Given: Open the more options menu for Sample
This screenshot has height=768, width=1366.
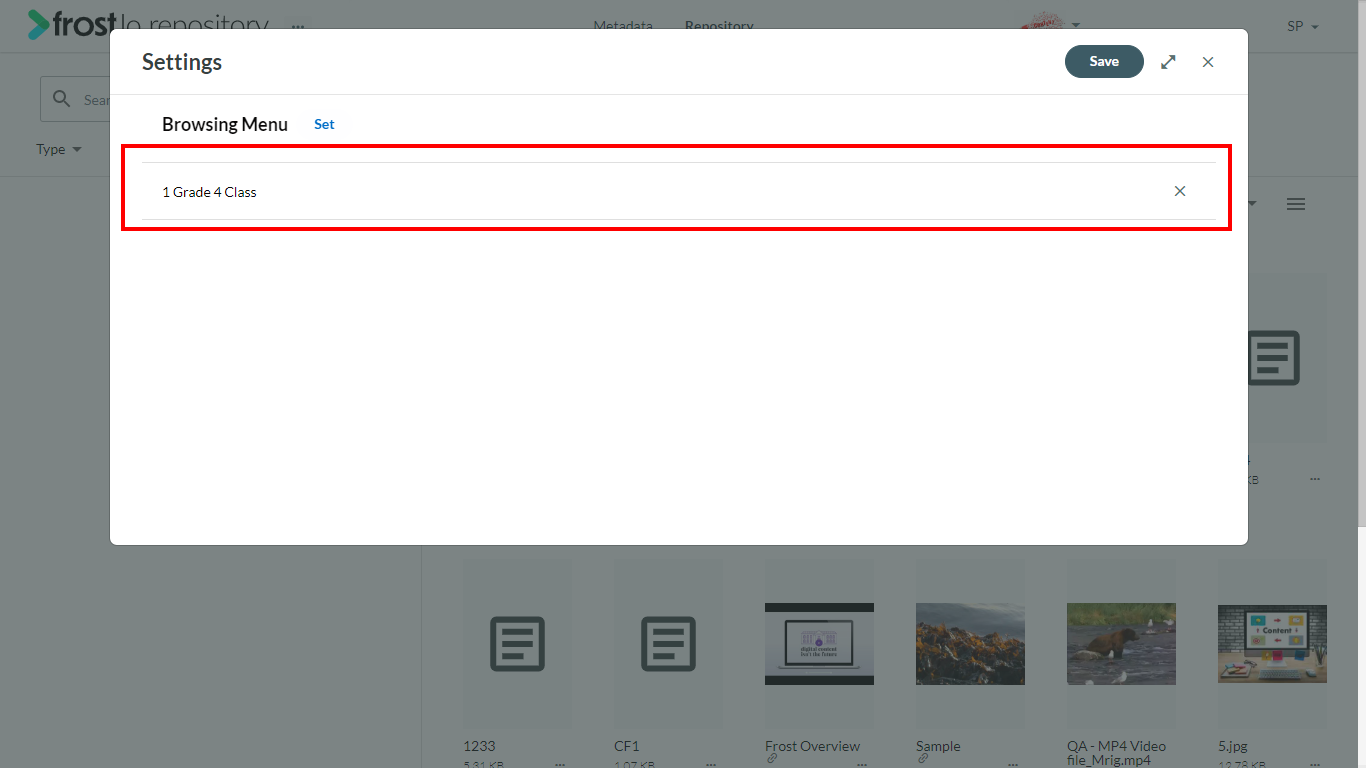Looking at the screenshot, I should (x=1013, y=763).
